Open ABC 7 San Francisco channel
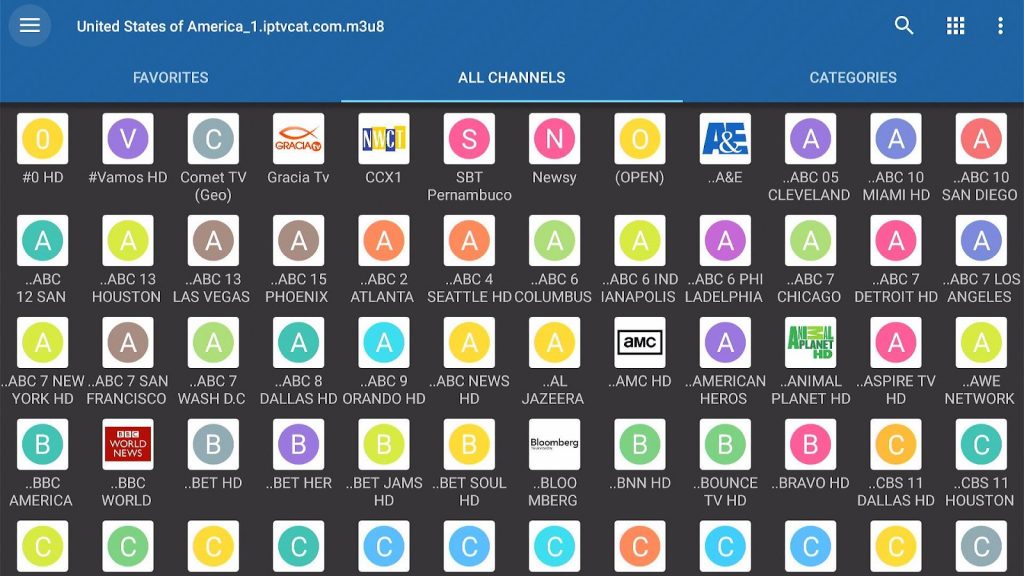 128,343
